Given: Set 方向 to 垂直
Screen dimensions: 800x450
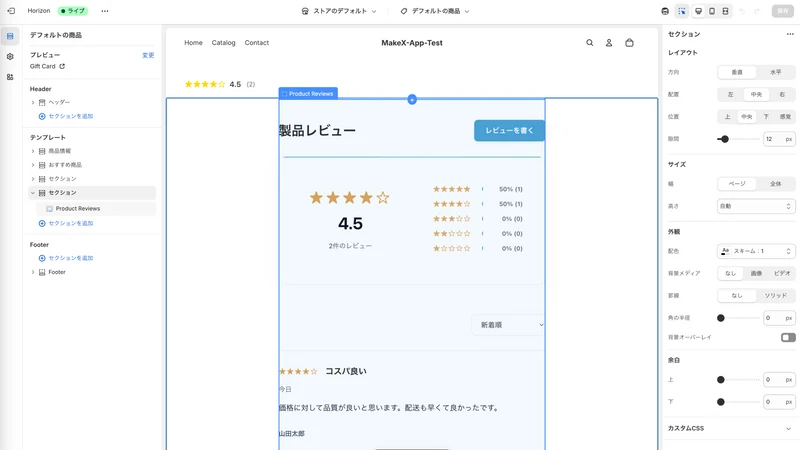Looking at the screenshot, I should (737, 72).
